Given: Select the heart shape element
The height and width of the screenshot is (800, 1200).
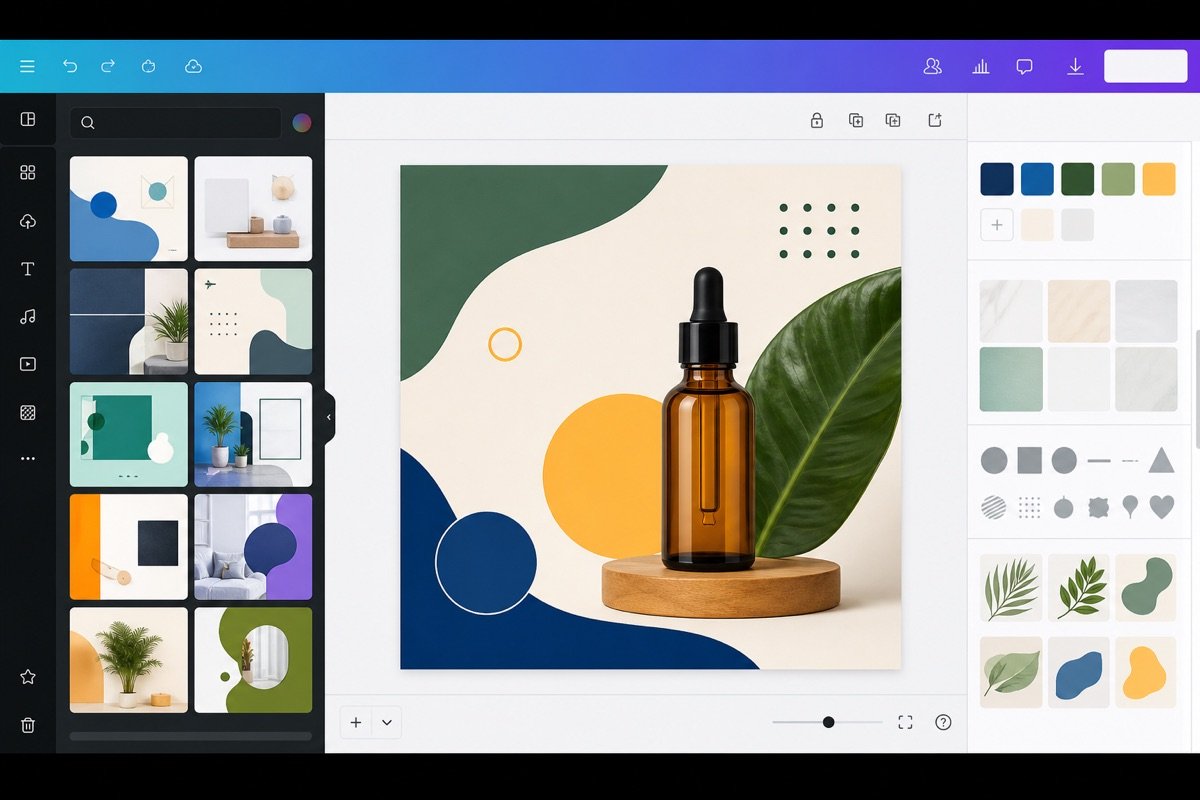Looking at the screenshot, I should tap(1161, 507).
